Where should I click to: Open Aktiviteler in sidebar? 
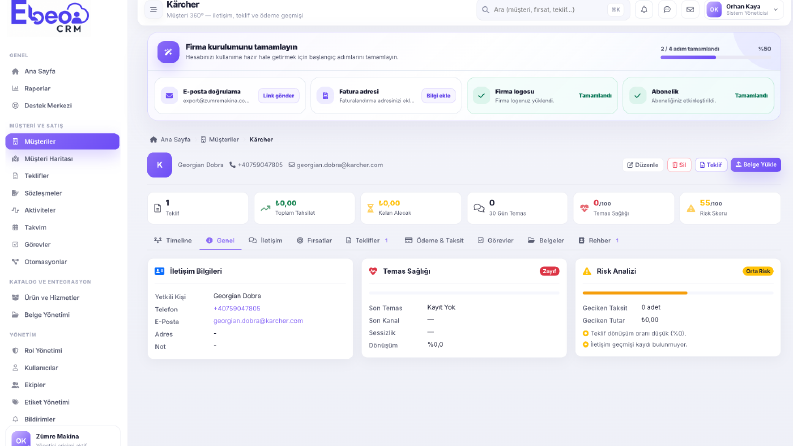point(62,210)
